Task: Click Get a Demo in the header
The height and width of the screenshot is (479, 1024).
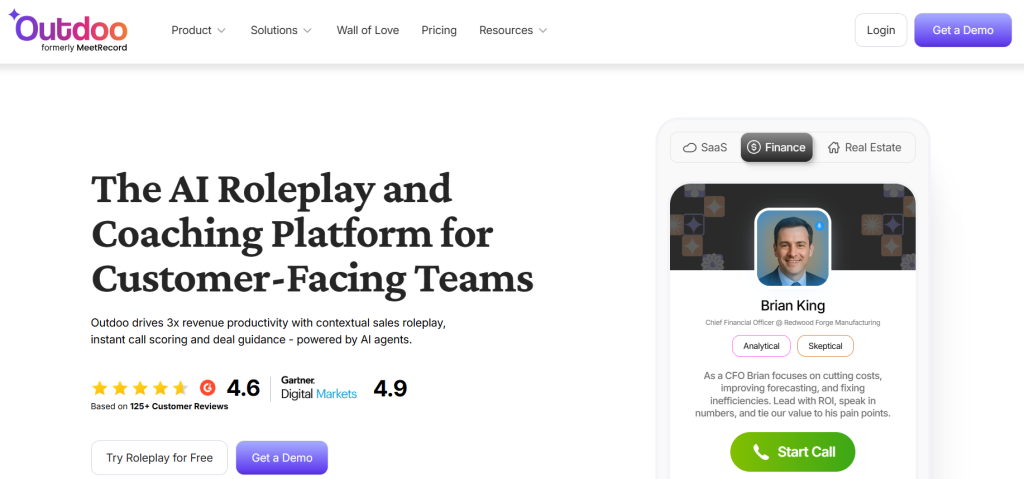Action: pos(963,30)
